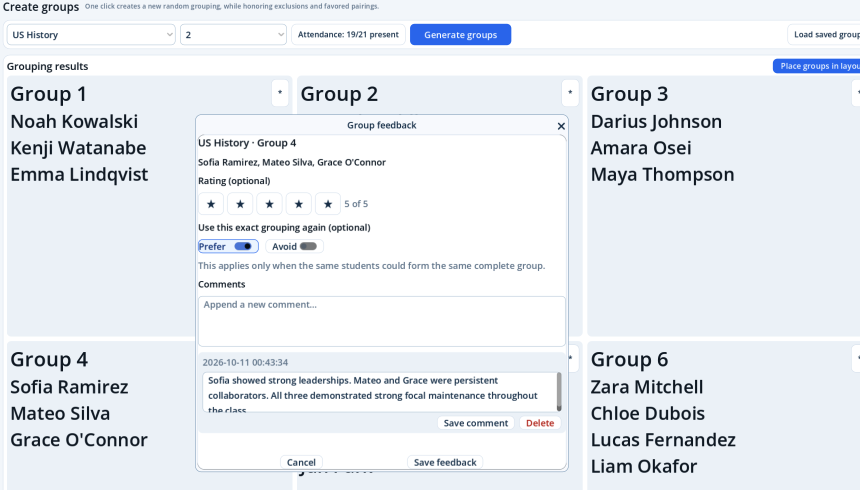Click the Group 3 heading

point(629,94)
